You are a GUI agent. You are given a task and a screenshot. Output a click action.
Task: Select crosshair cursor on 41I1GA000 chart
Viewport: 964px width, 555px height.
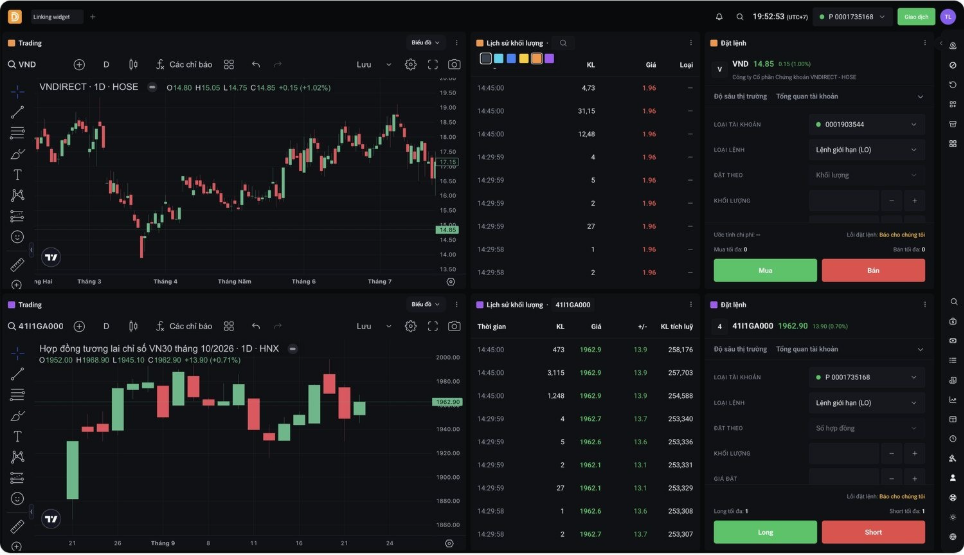point(17,353)
